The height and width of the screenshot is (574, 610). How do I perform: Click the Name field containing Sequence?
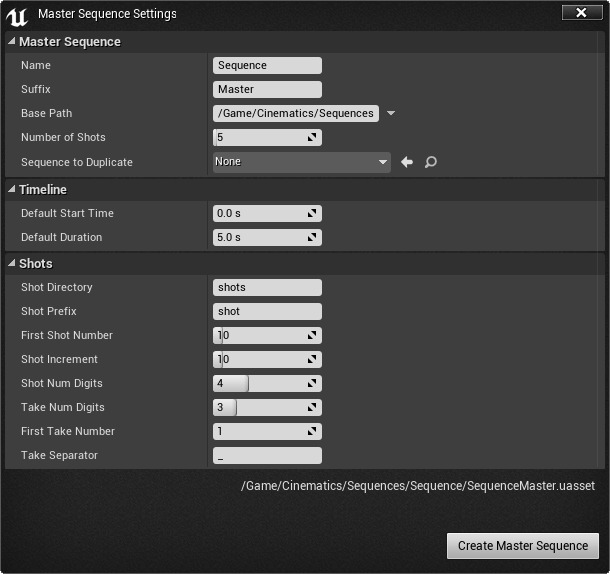pyautogui.click(x=267, y=65)
